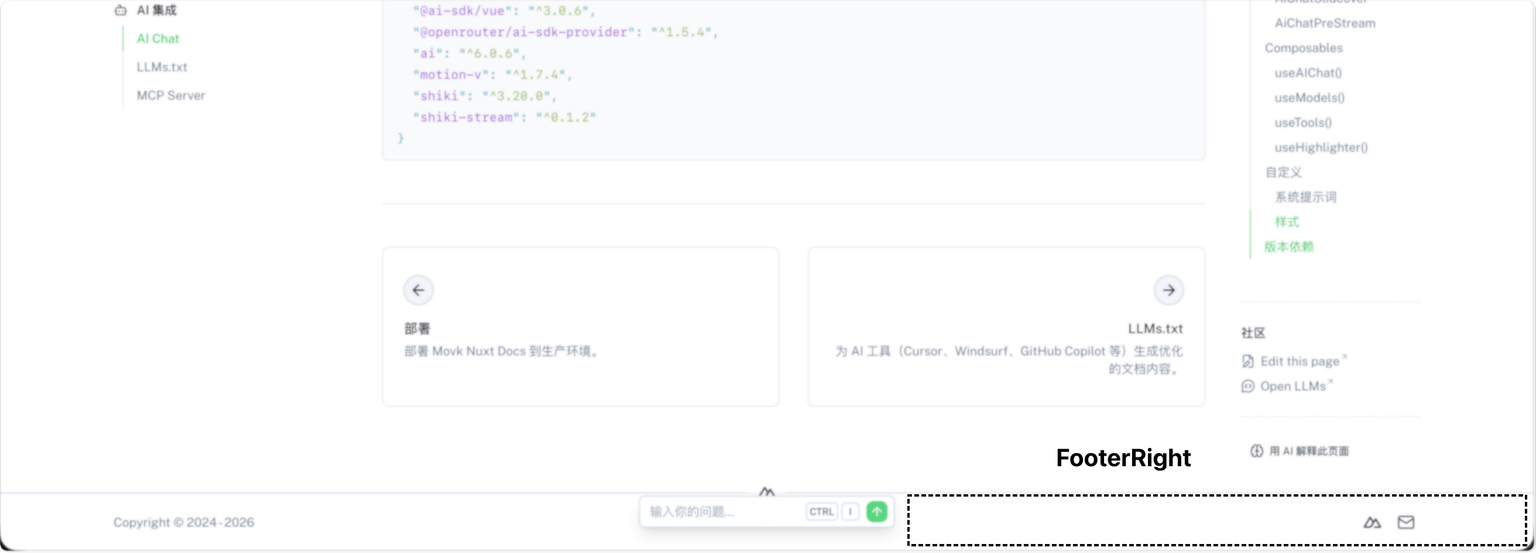
Task: Jump to useAIChat() heading
Action: click(1307, 73)
